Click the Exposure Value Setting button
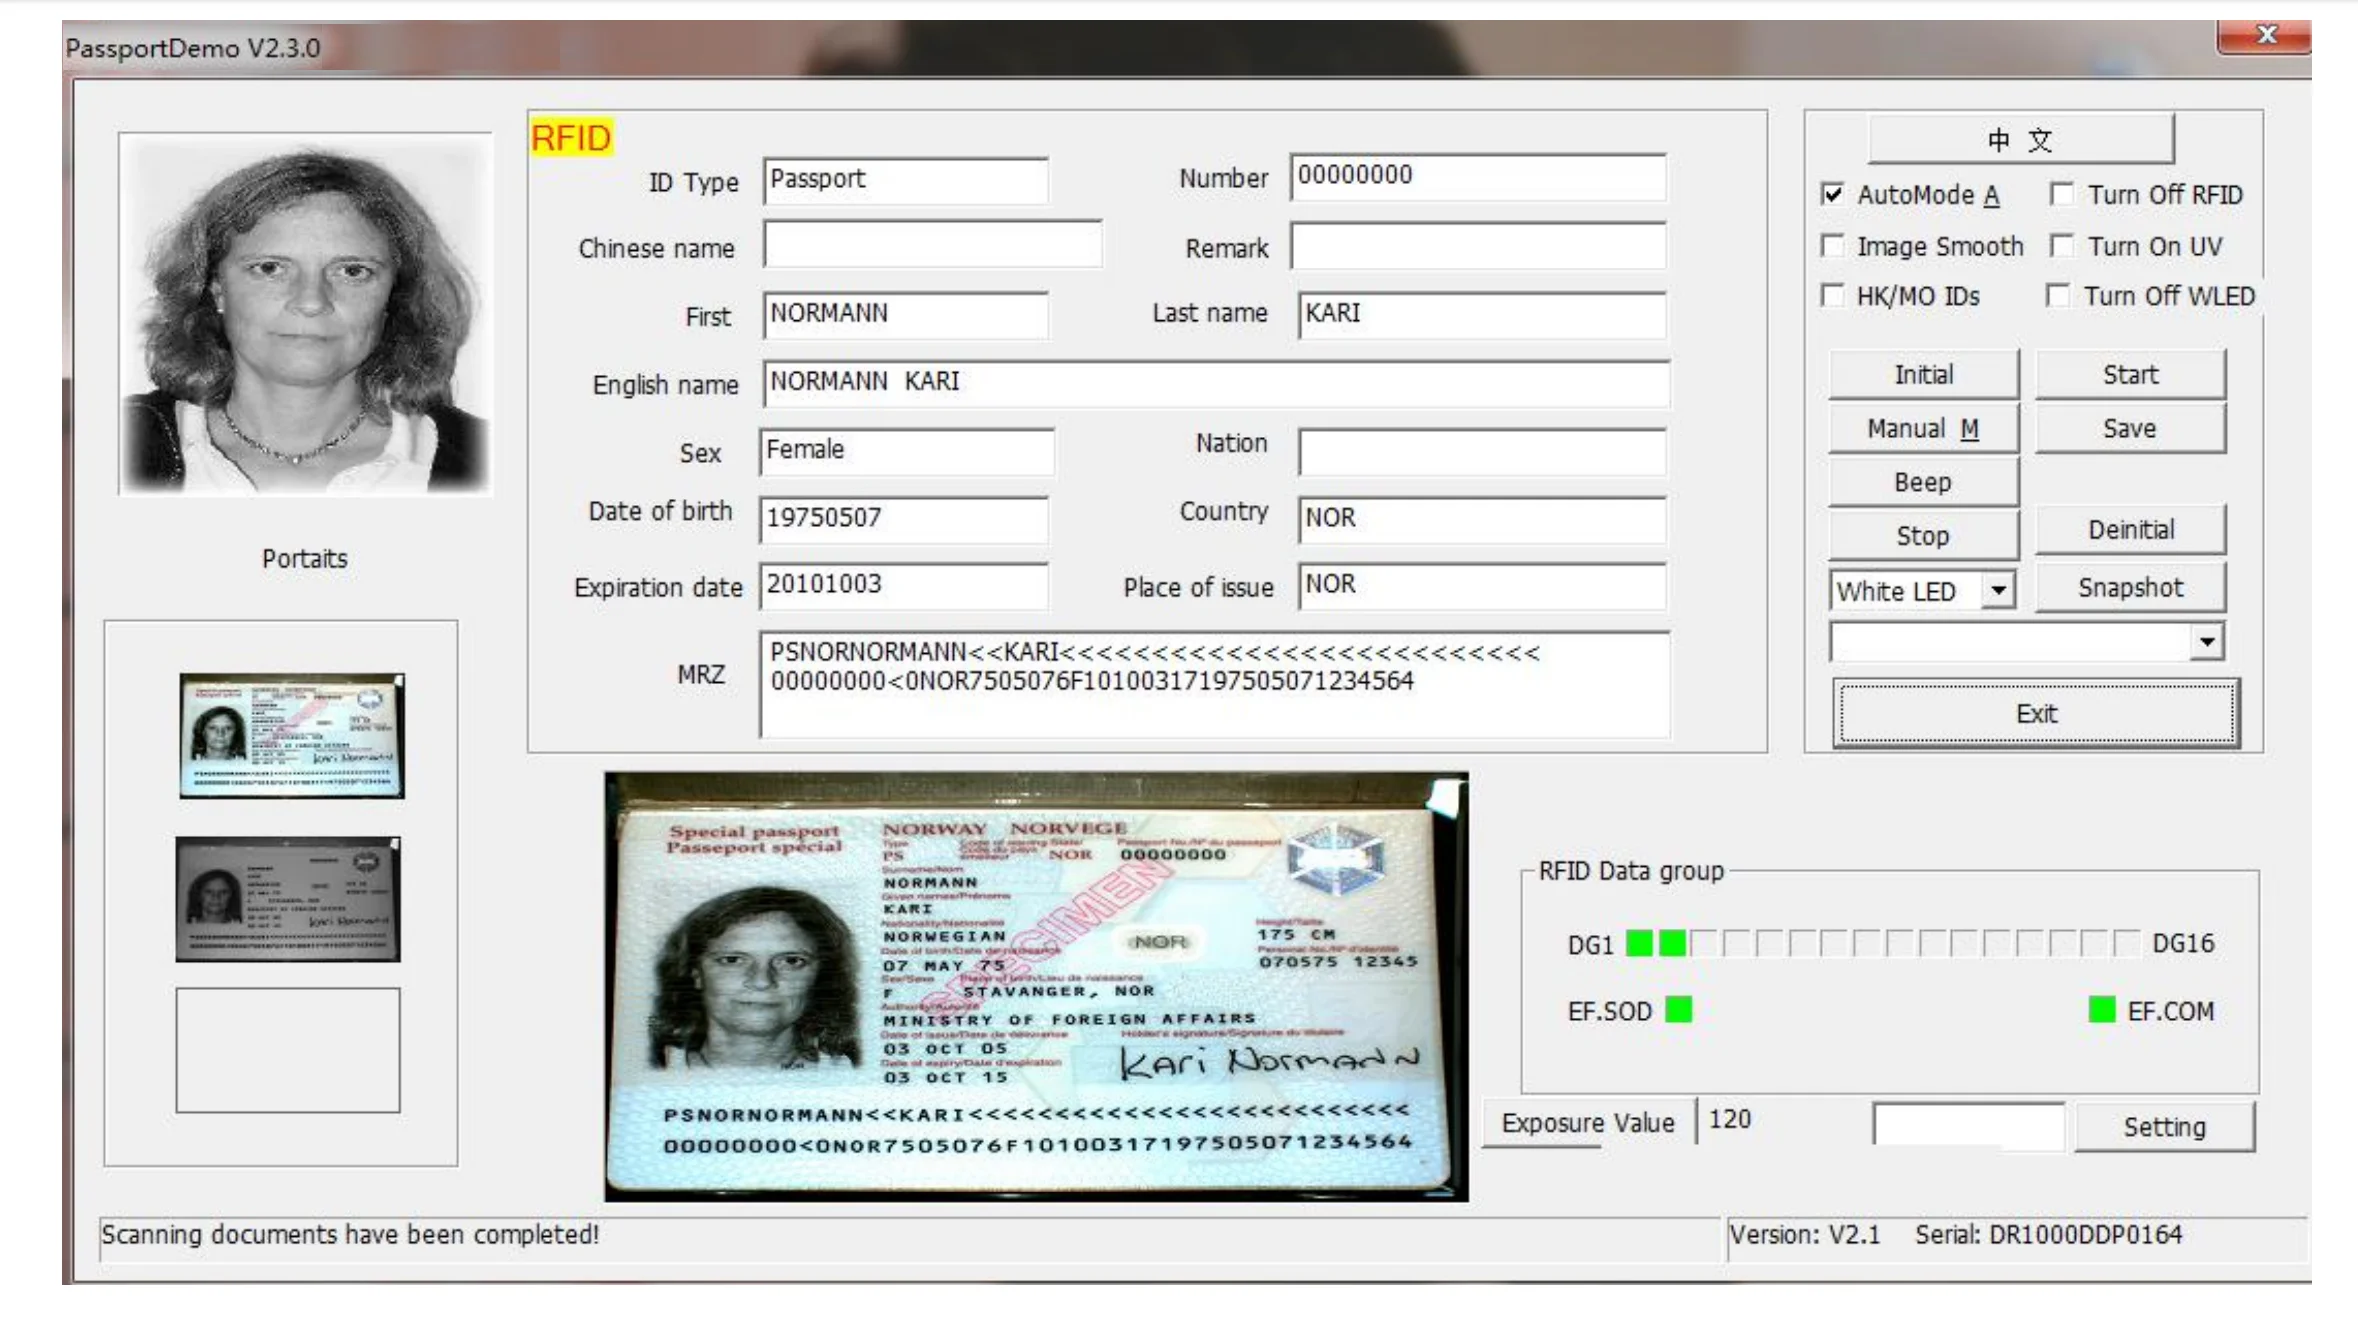 click(x=2164, y=1127)
